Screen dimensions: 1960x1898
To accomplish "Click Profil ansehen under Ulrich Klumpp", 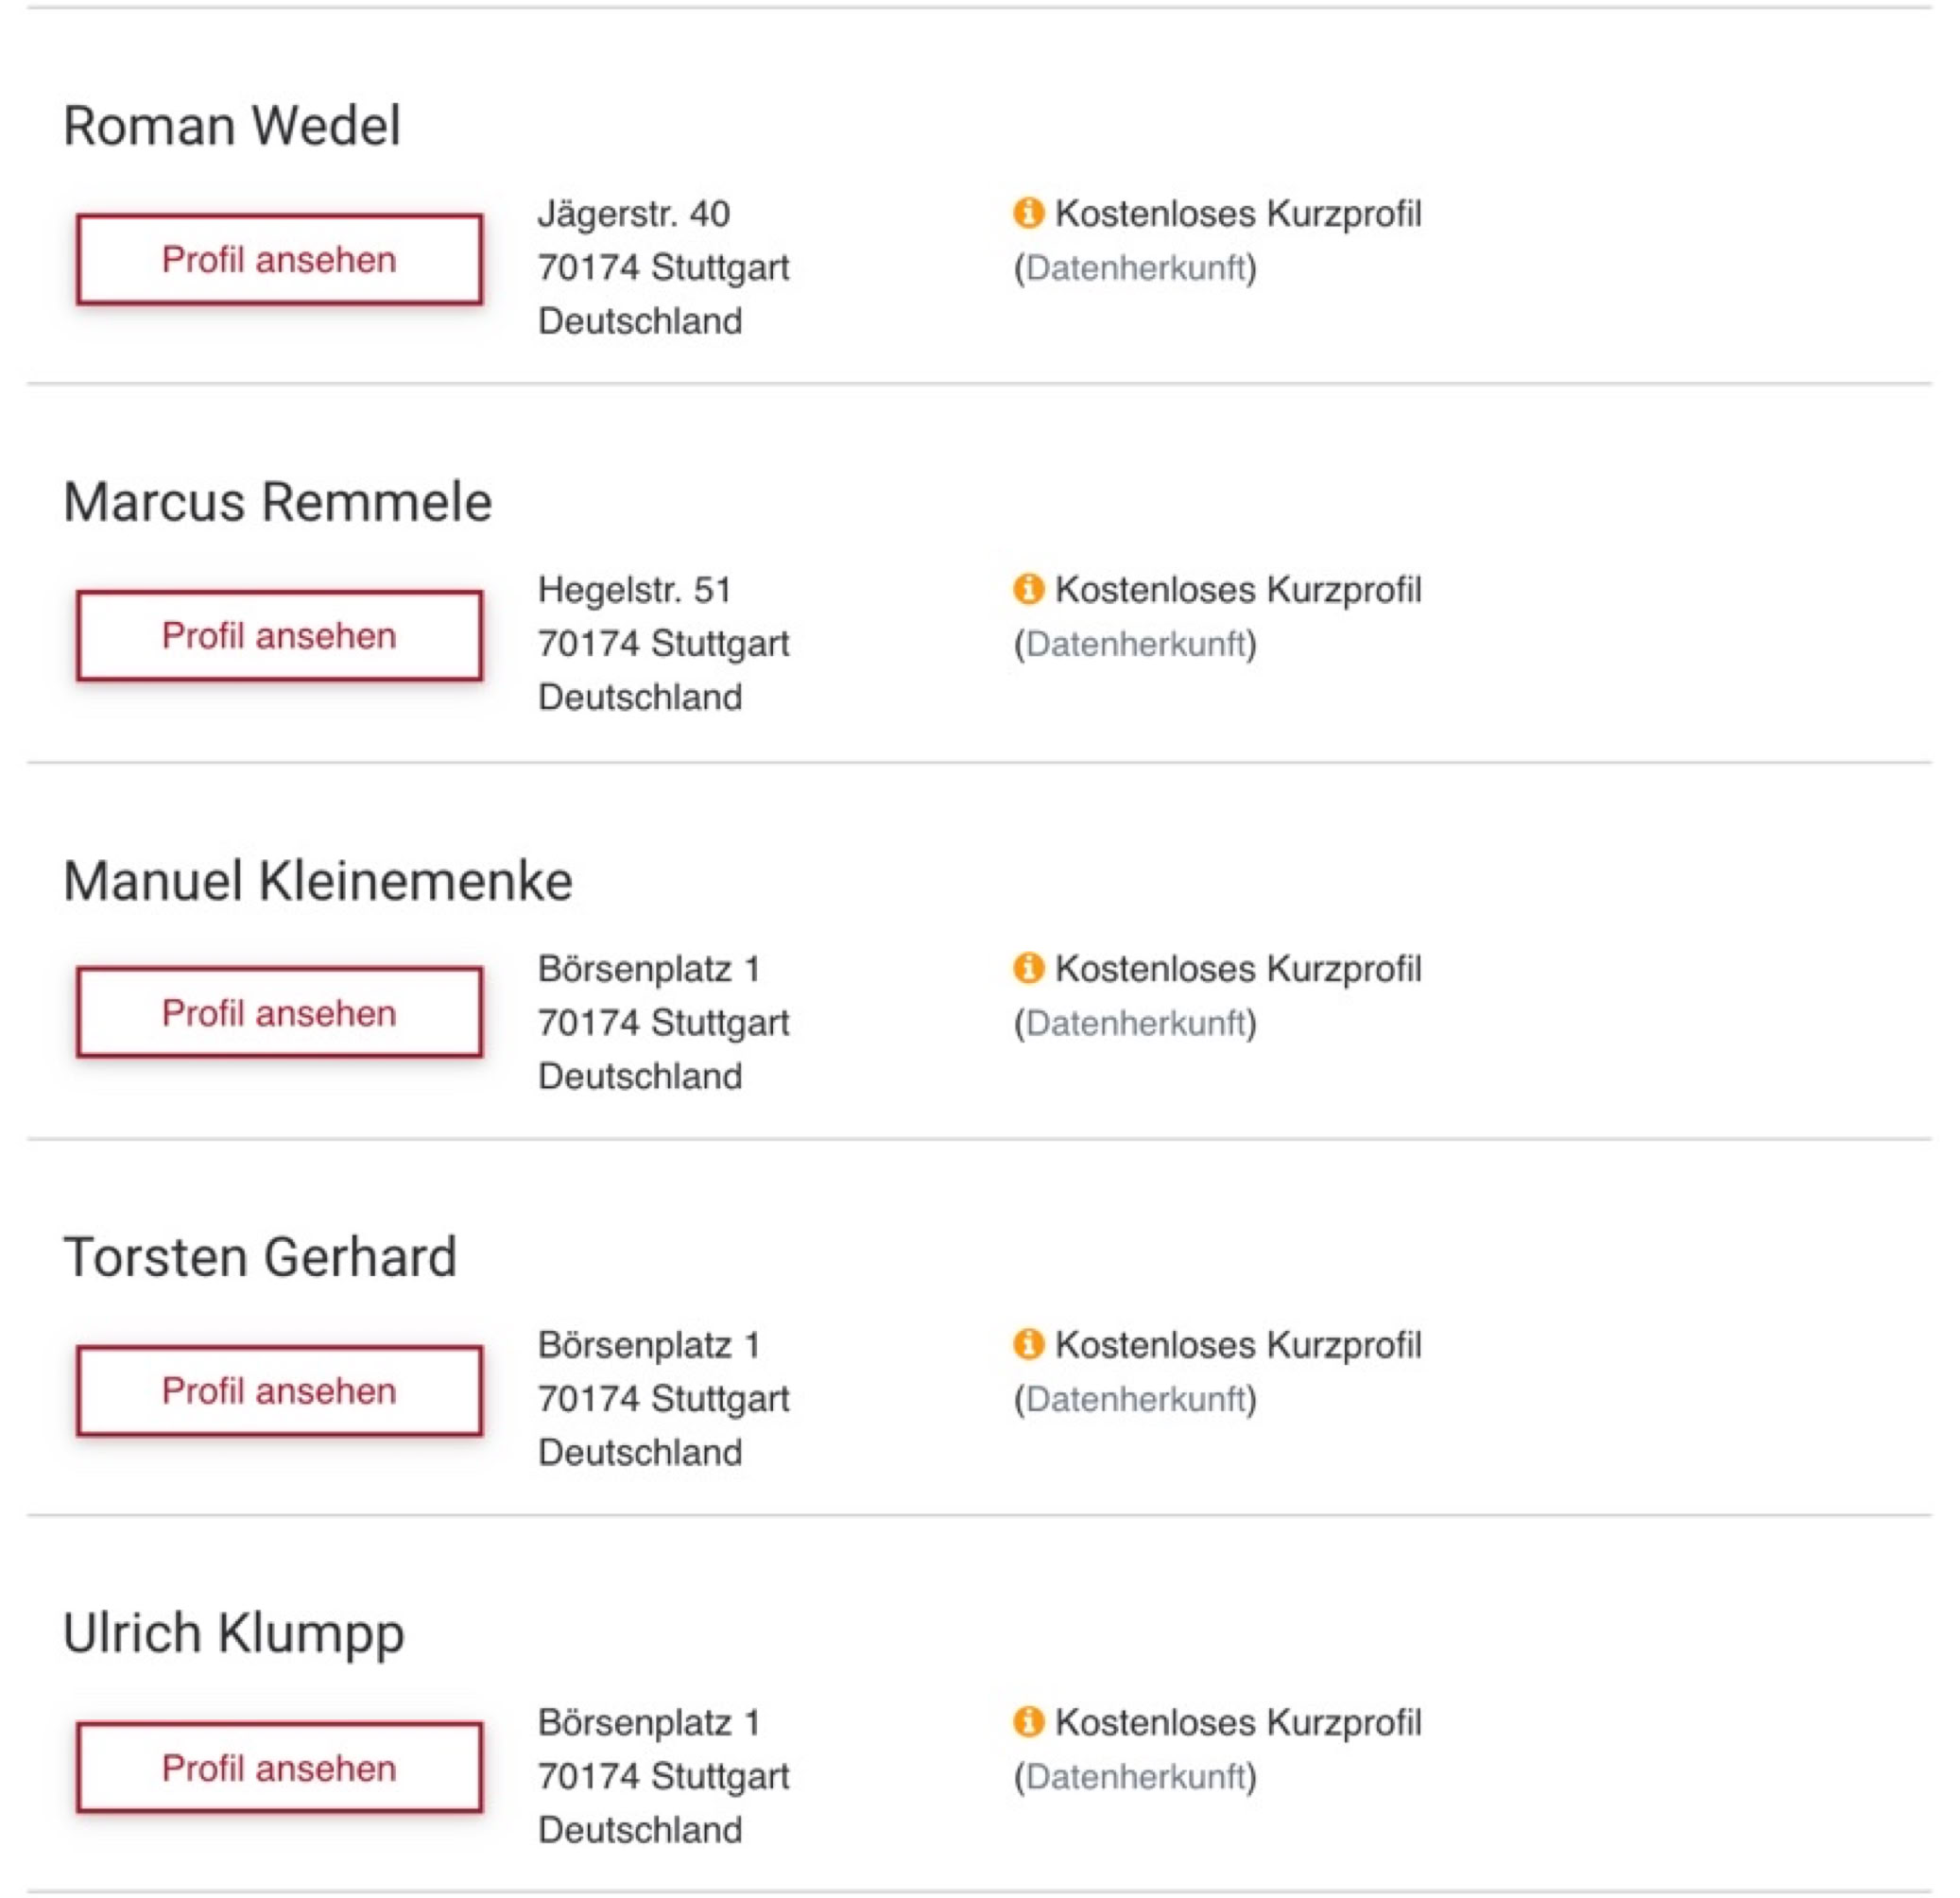I will (x=279, y=1768).
